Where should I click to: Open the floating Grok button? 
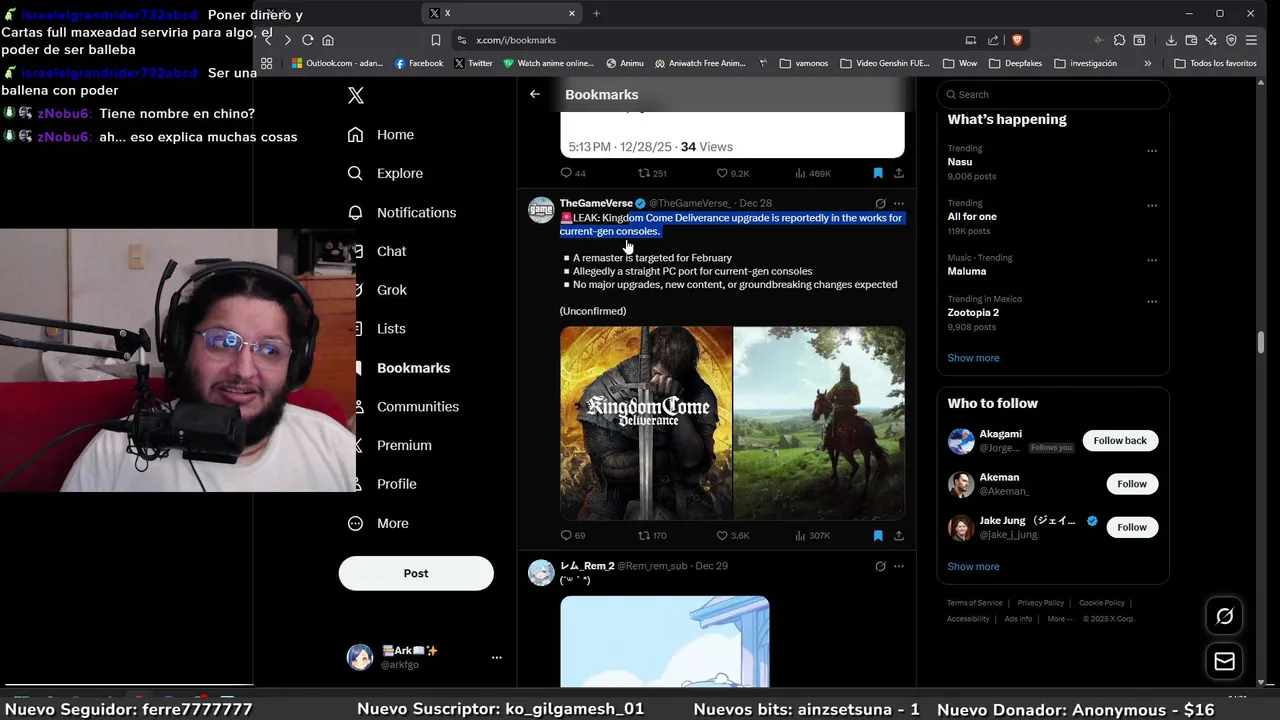point(1225,616)
